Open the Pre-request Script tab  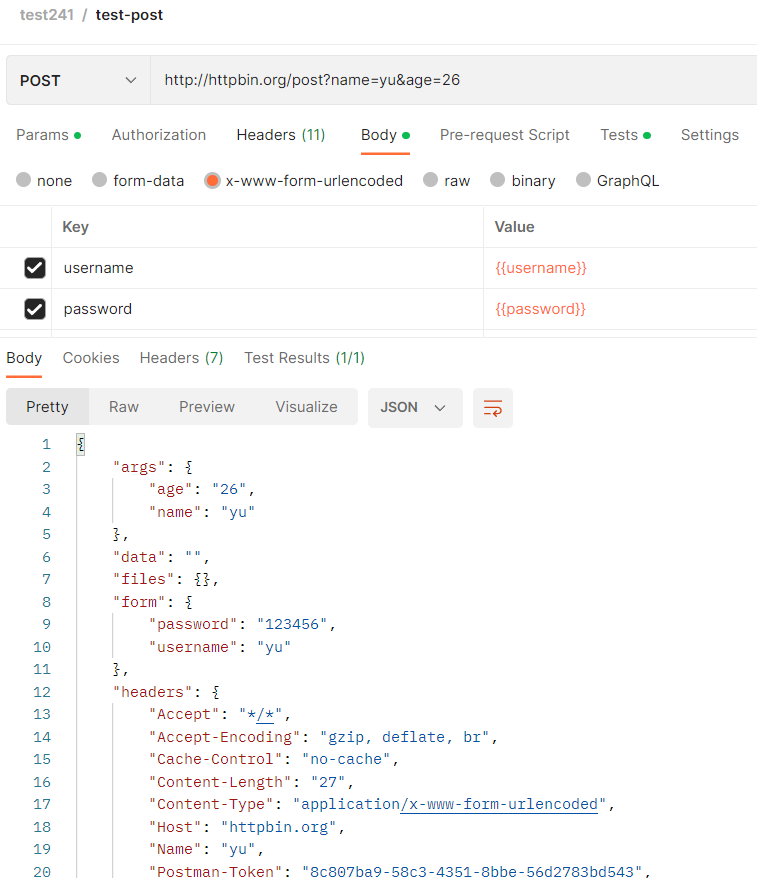point(505,135)
